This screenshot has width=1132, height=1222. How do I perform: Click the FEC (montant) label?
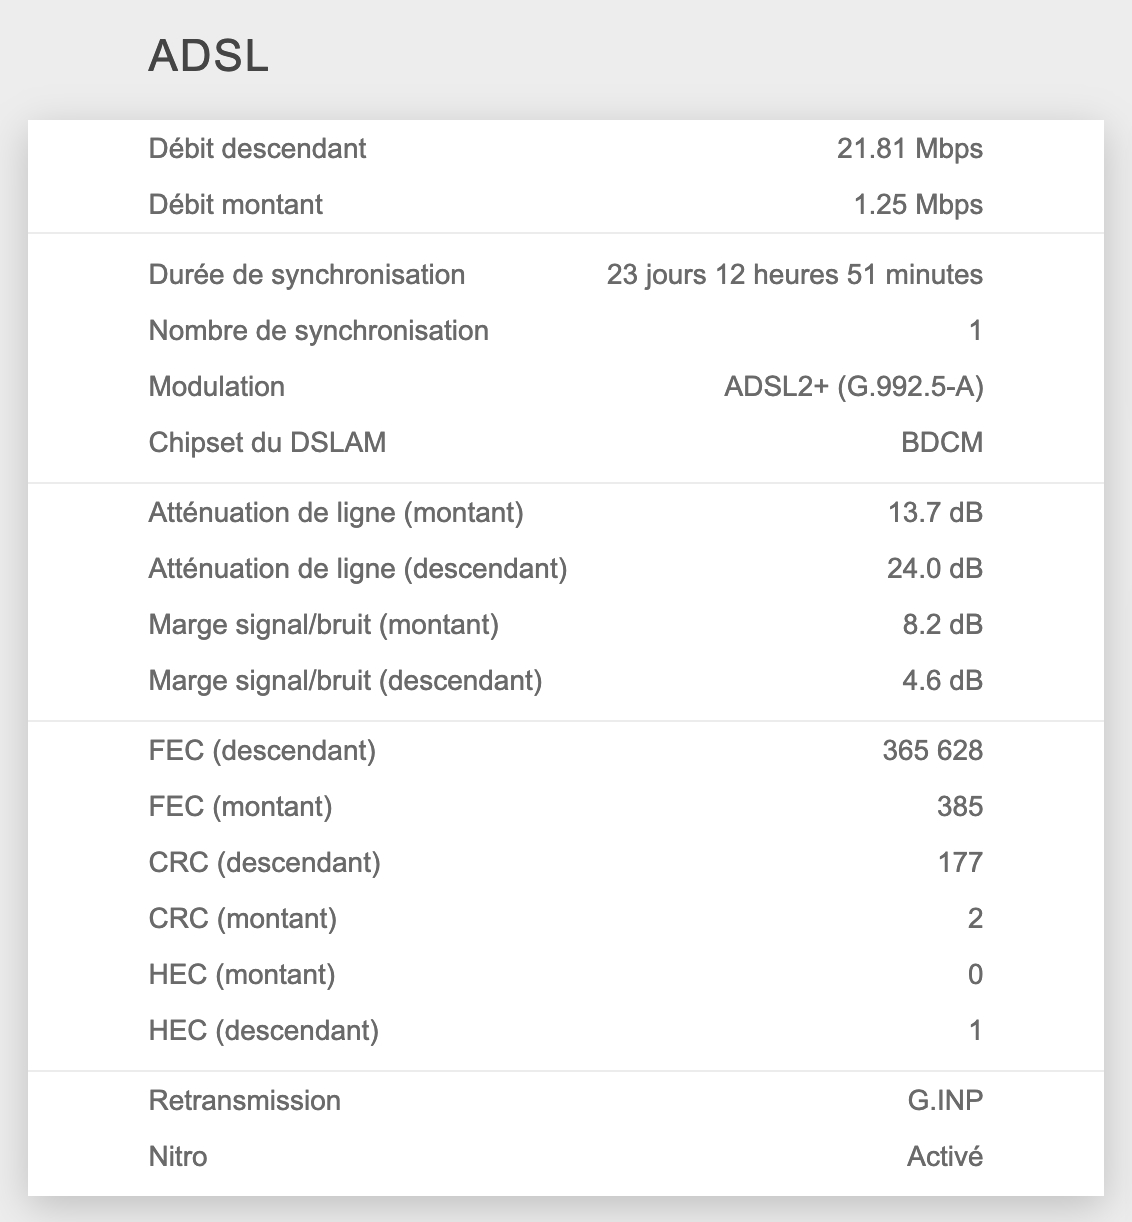tap(240, 807)
